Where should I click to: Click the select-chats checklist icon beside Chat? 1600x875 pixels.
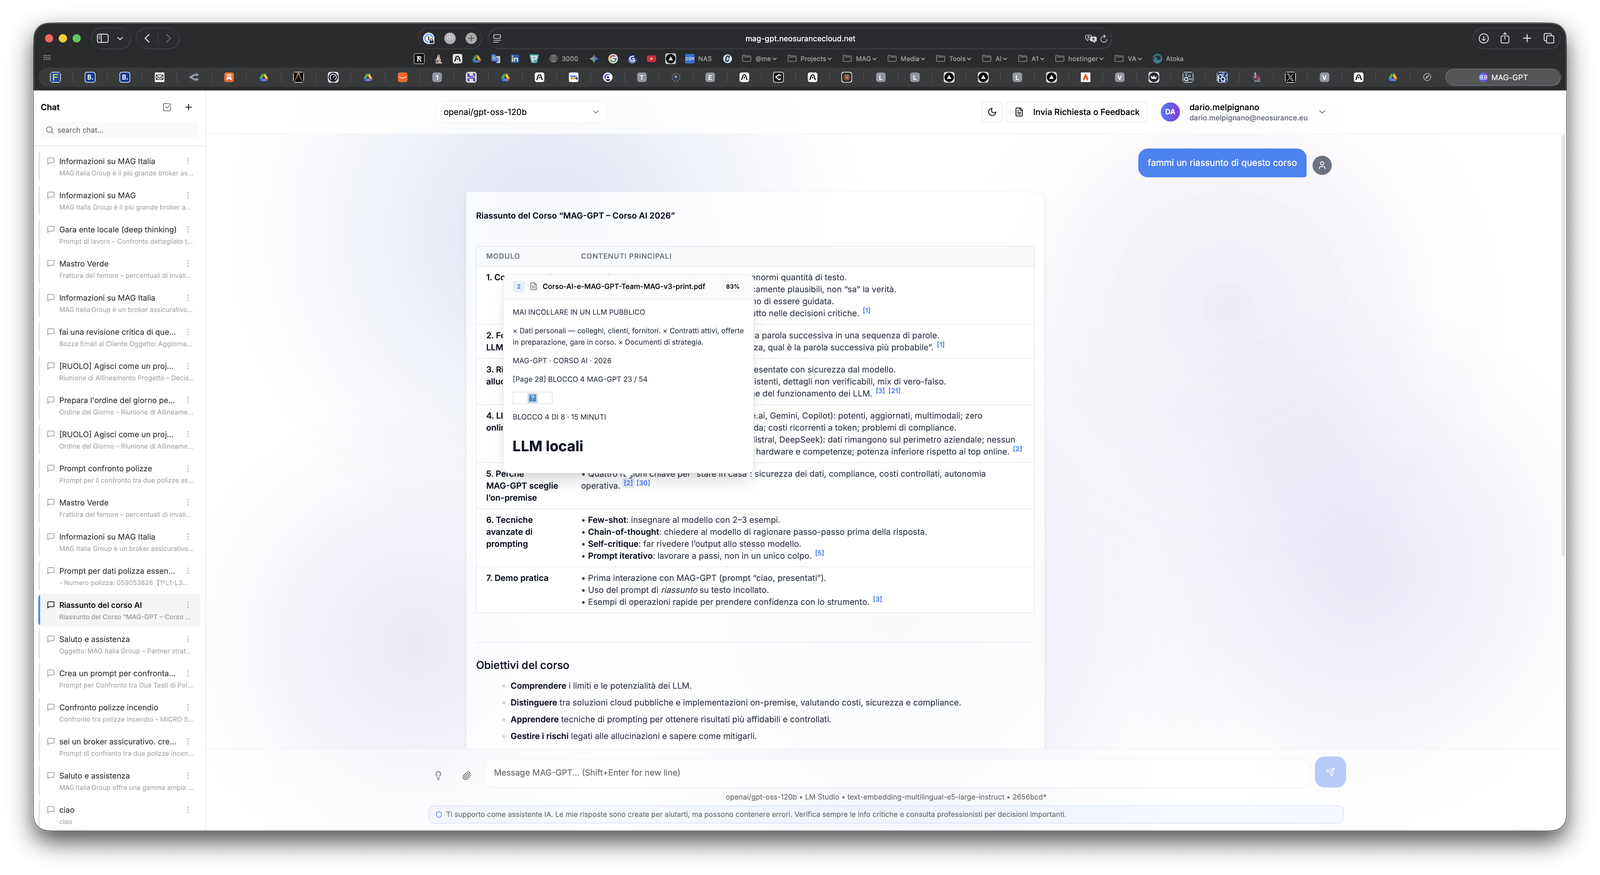tap(167, 107)
